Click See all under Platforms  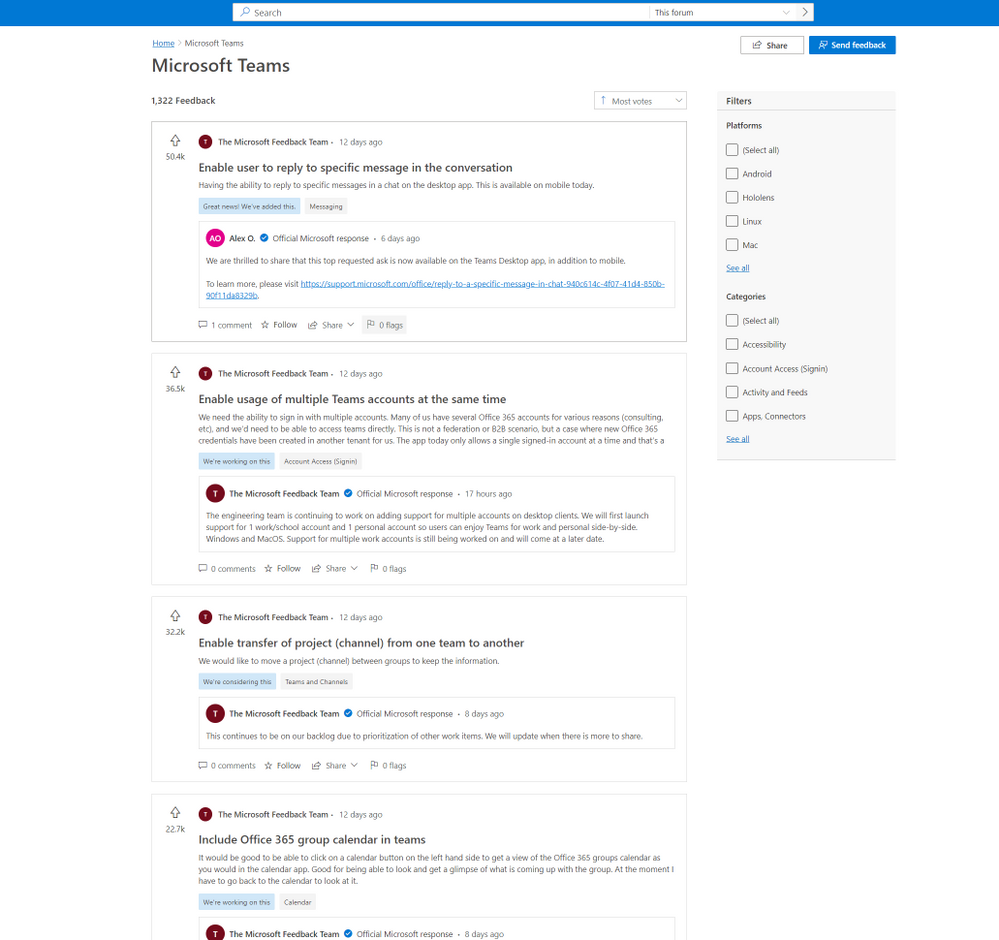point(738,268)
